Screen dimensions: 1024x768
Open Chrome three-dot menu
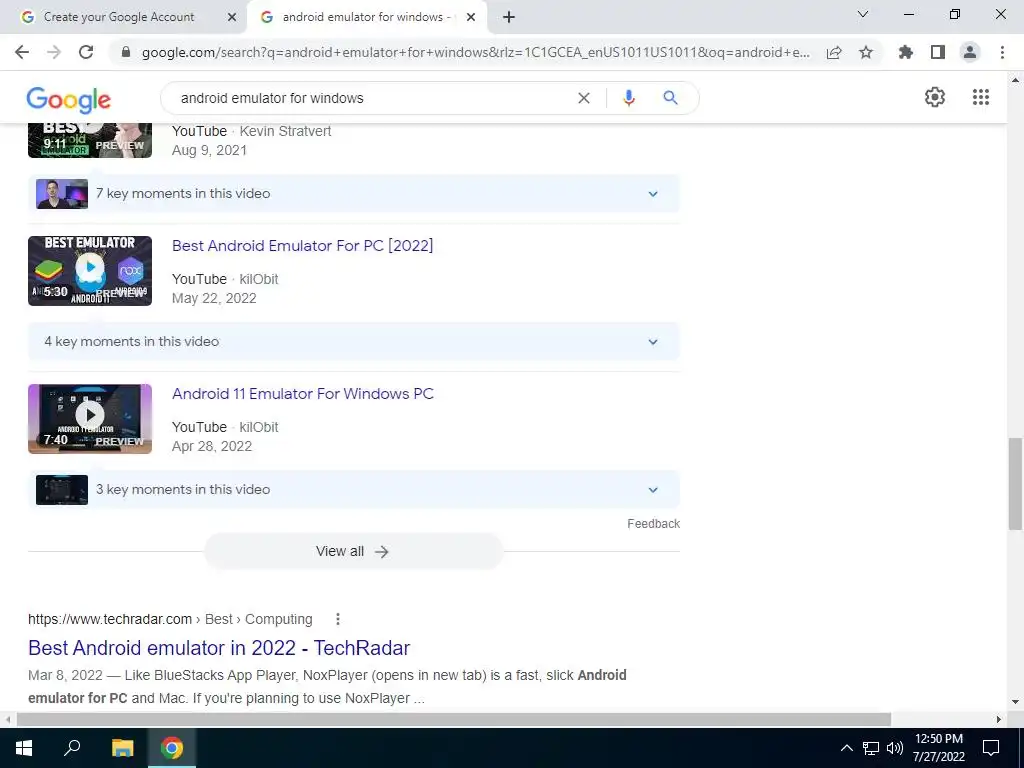pos(1002,52)
